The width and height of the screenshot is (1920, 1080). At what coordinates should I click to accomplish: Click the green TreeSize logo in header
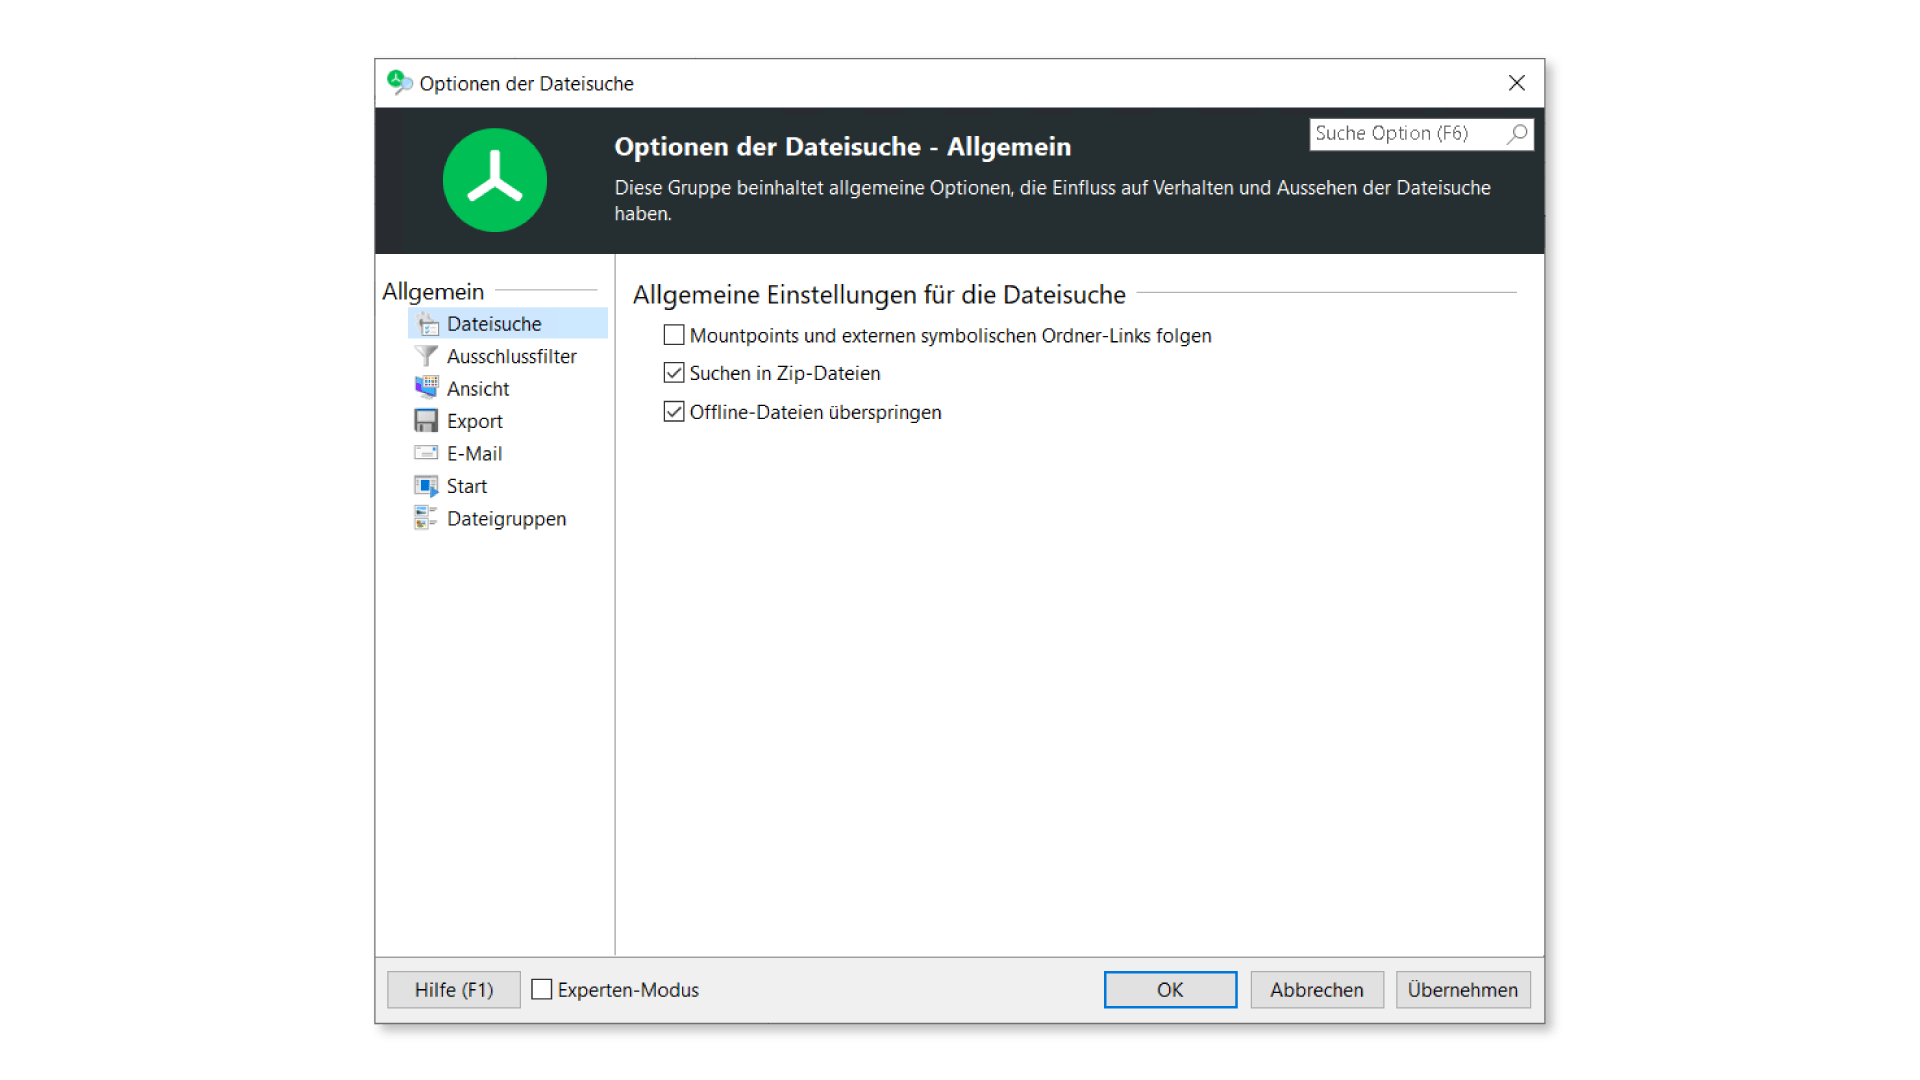coord(495,180)
